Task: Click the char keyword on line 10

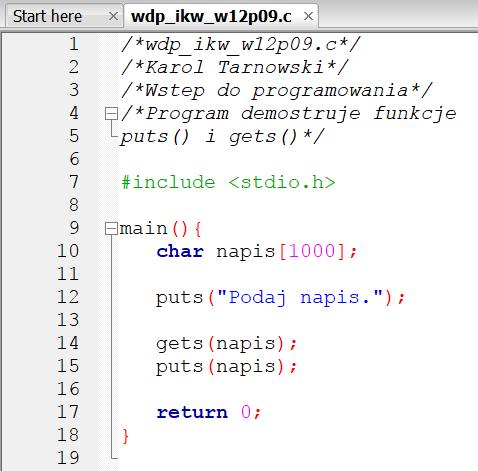Action: point(180,251)
